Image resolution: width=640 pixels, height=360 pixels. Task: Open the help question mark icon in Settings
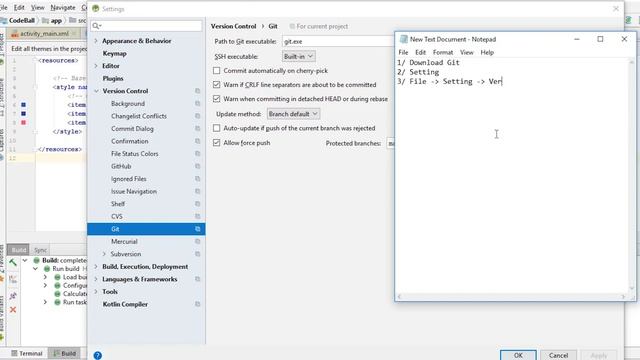pos(98,355)
